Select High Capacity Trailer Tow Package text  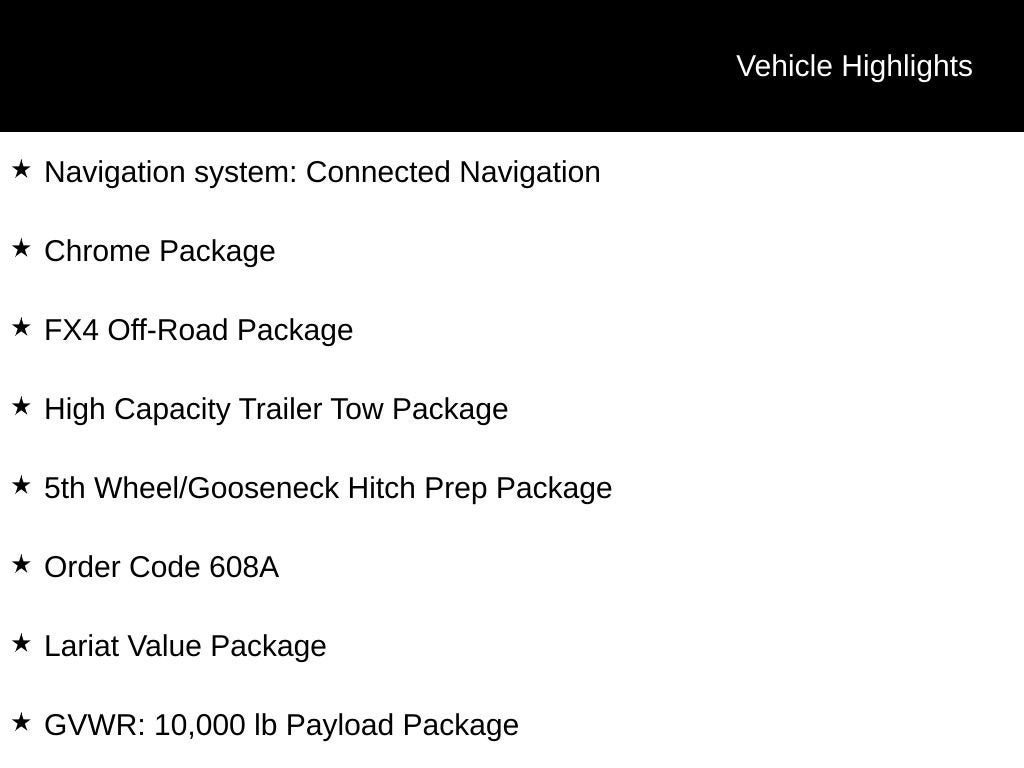click(x=276, y=409)
